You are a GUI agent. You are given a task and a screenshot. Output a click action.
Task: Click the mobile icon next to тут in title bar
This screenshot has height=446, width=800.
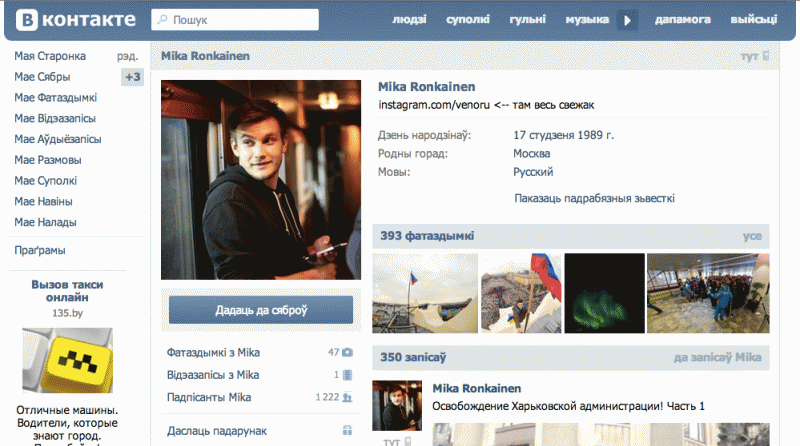pyautogui.click(x=765, y=56)
